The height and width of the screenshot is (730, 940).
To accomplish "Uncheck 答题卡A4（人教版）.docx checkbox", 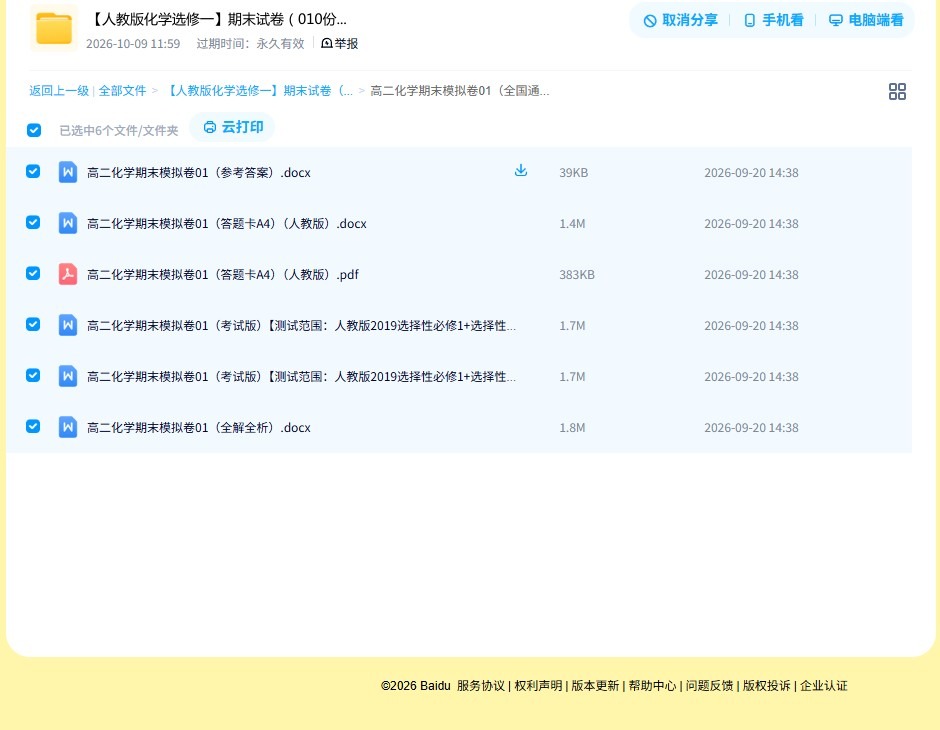I will point(33,222).
